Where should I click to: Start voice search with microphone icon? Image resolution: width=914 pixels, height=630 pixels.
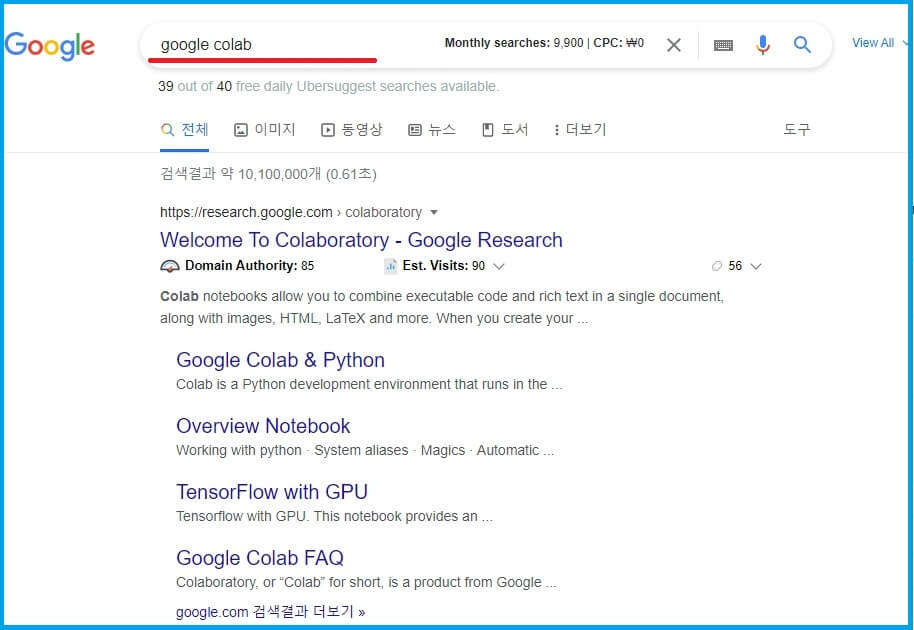[762, 45]
